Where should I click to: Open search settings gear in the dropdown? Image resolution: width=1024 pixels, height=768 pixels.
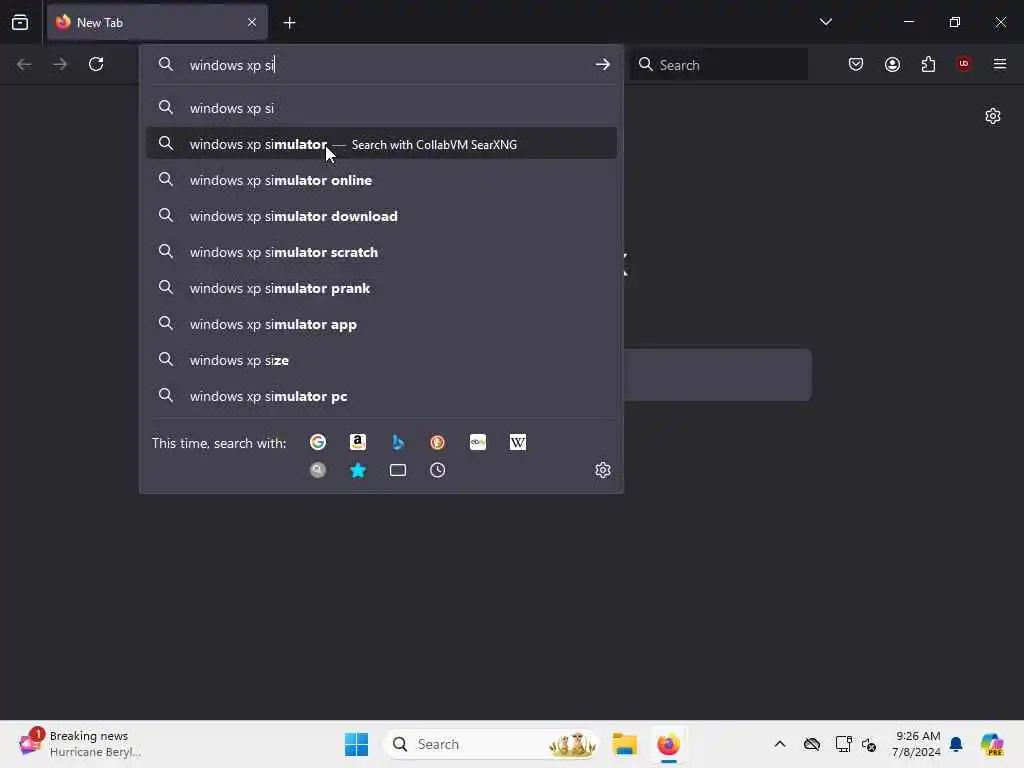[x=603, y=470]
